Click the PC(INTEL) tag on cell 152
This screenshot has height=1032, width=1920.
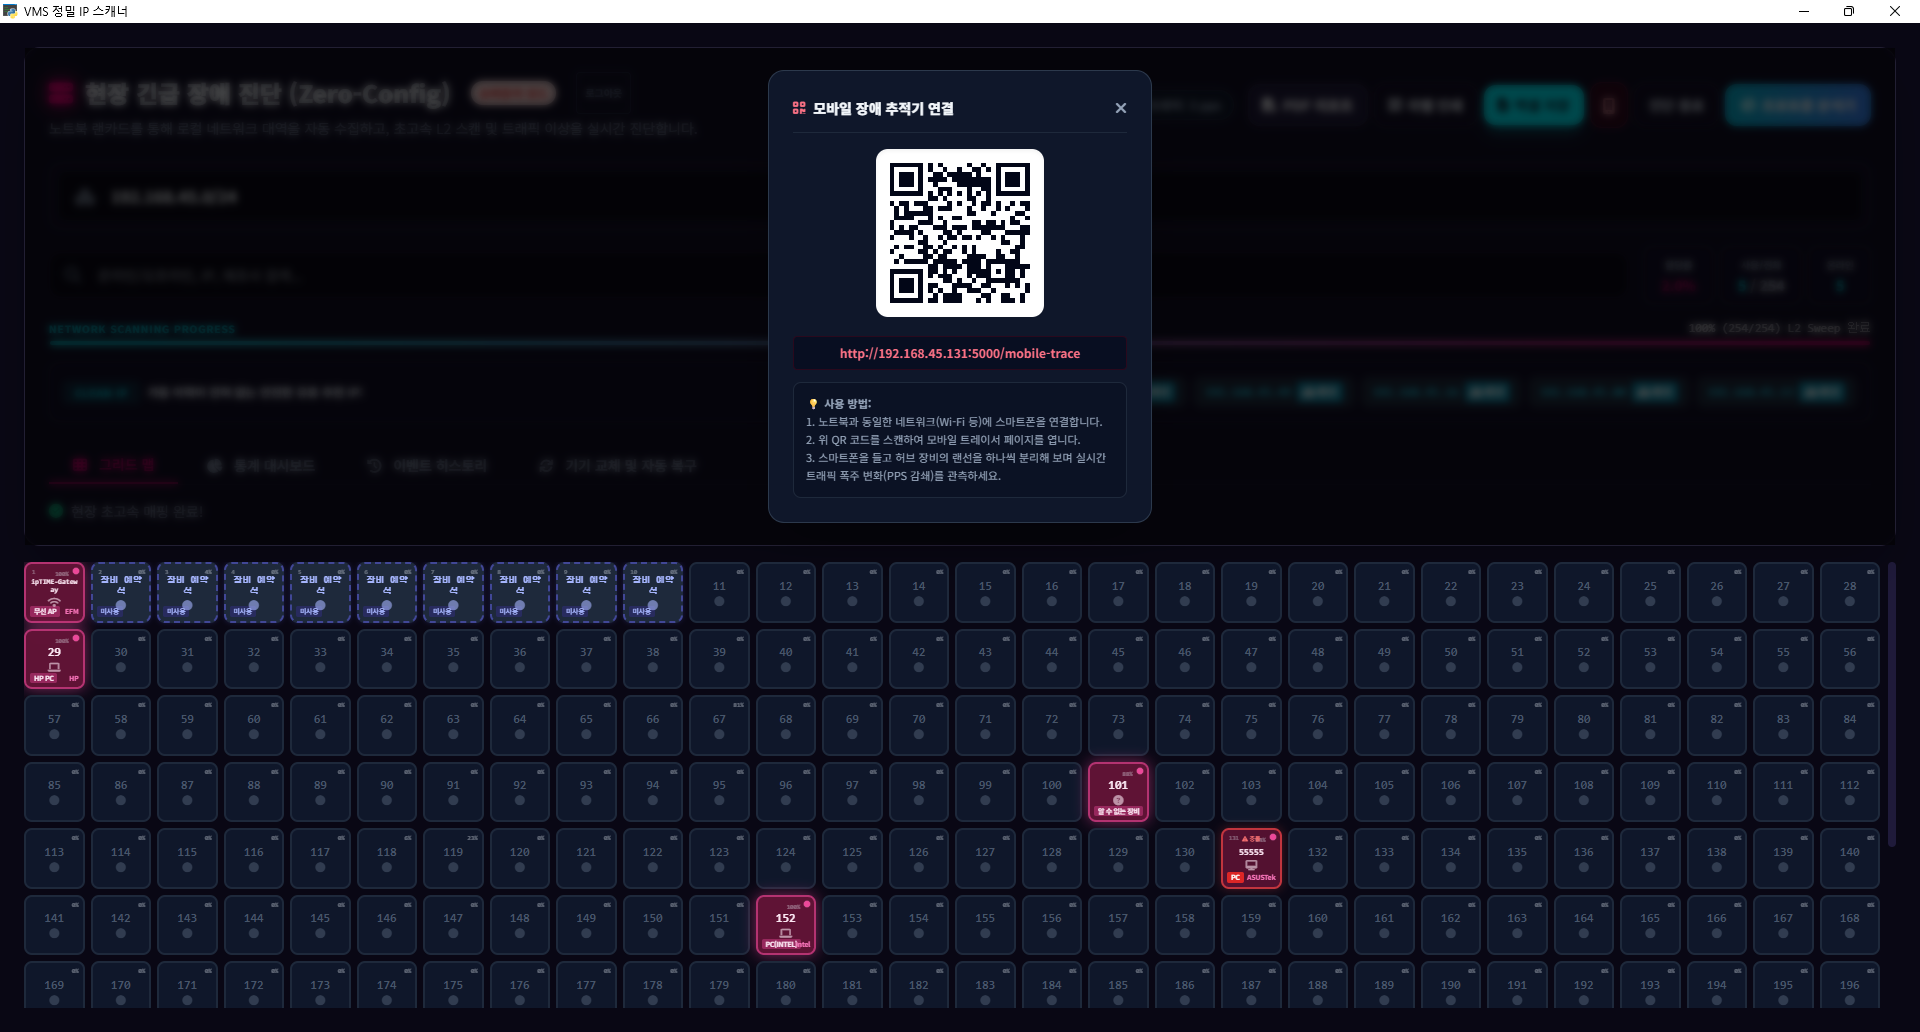[780, 944]
